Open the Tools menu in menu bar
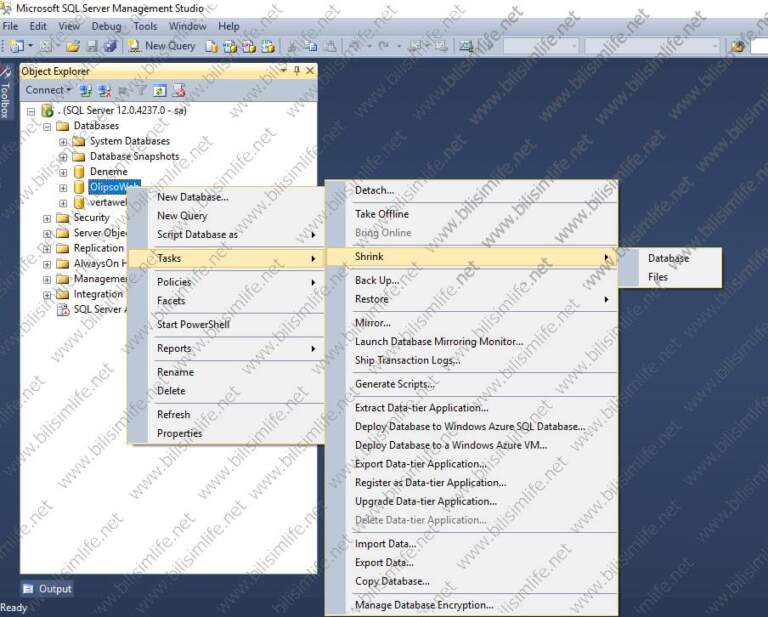 (x=145, y=26)
